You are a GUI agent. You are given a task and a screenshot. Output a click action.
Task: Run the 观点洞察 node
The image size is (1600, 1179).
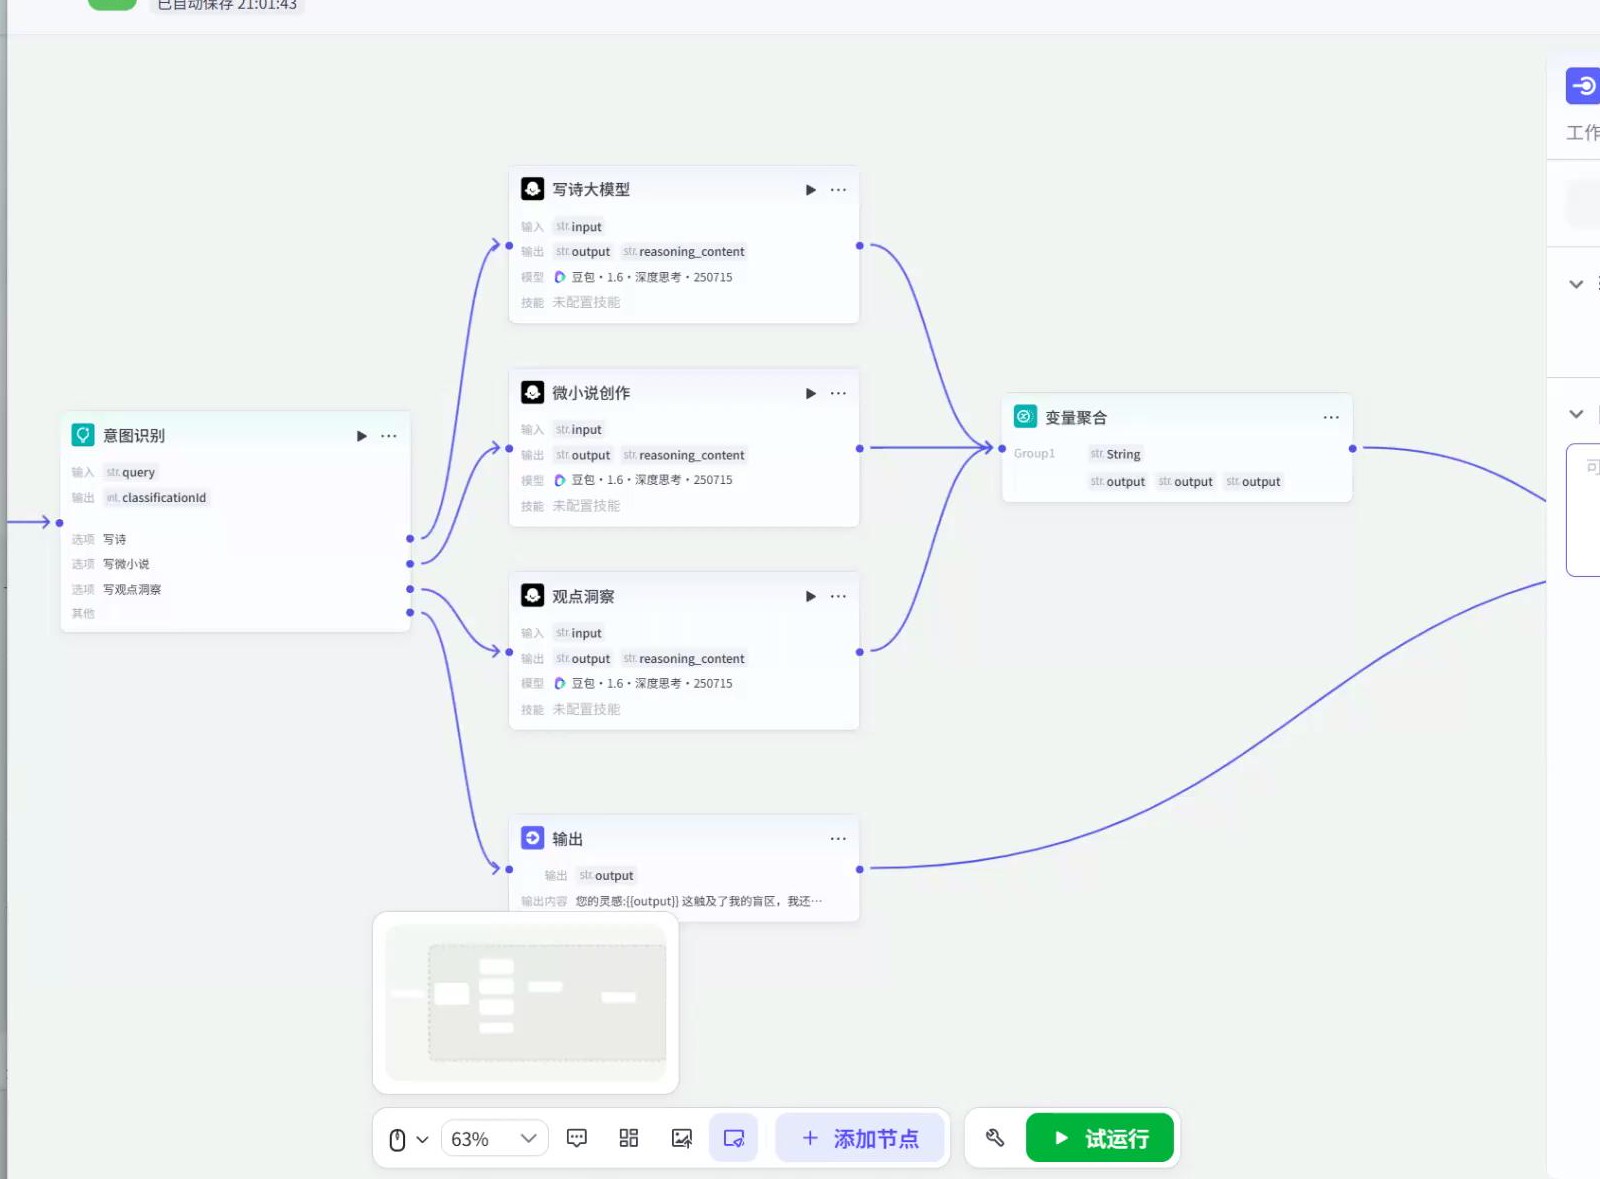[x=811, y=596]
